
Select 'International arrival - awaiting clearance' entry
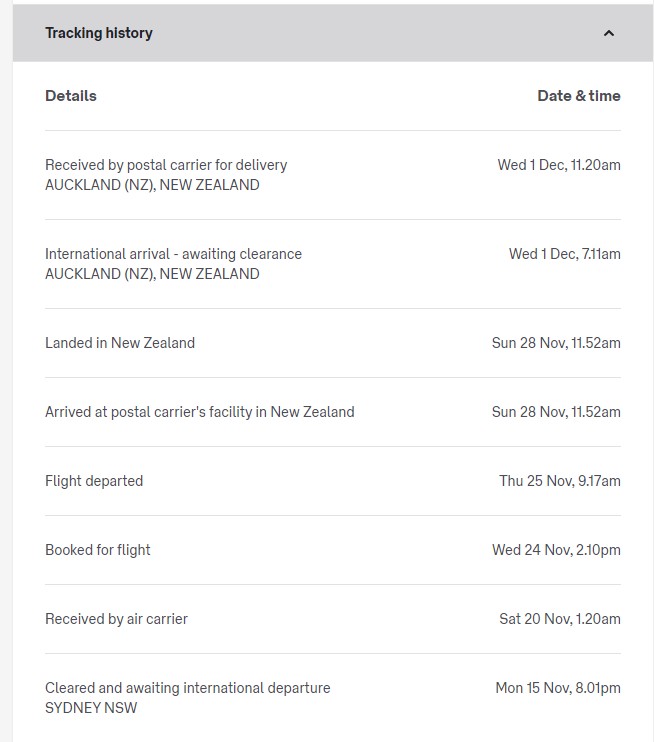[x=173, y=254]
